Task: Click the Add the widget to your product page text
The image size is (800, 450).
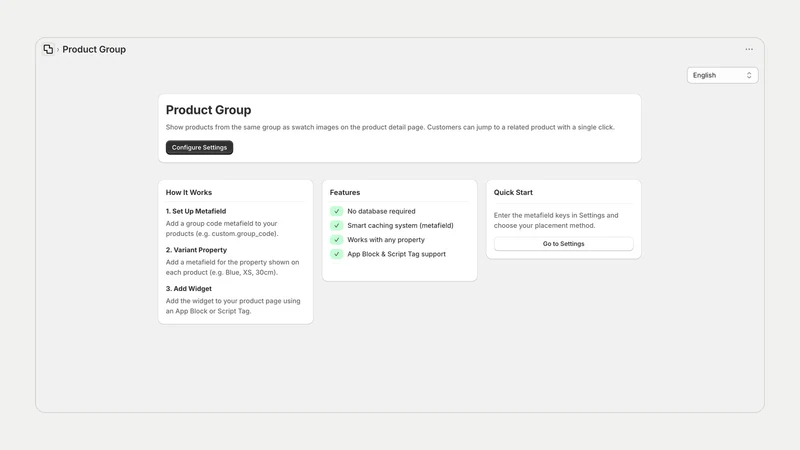Action: (x=233, y=306)
